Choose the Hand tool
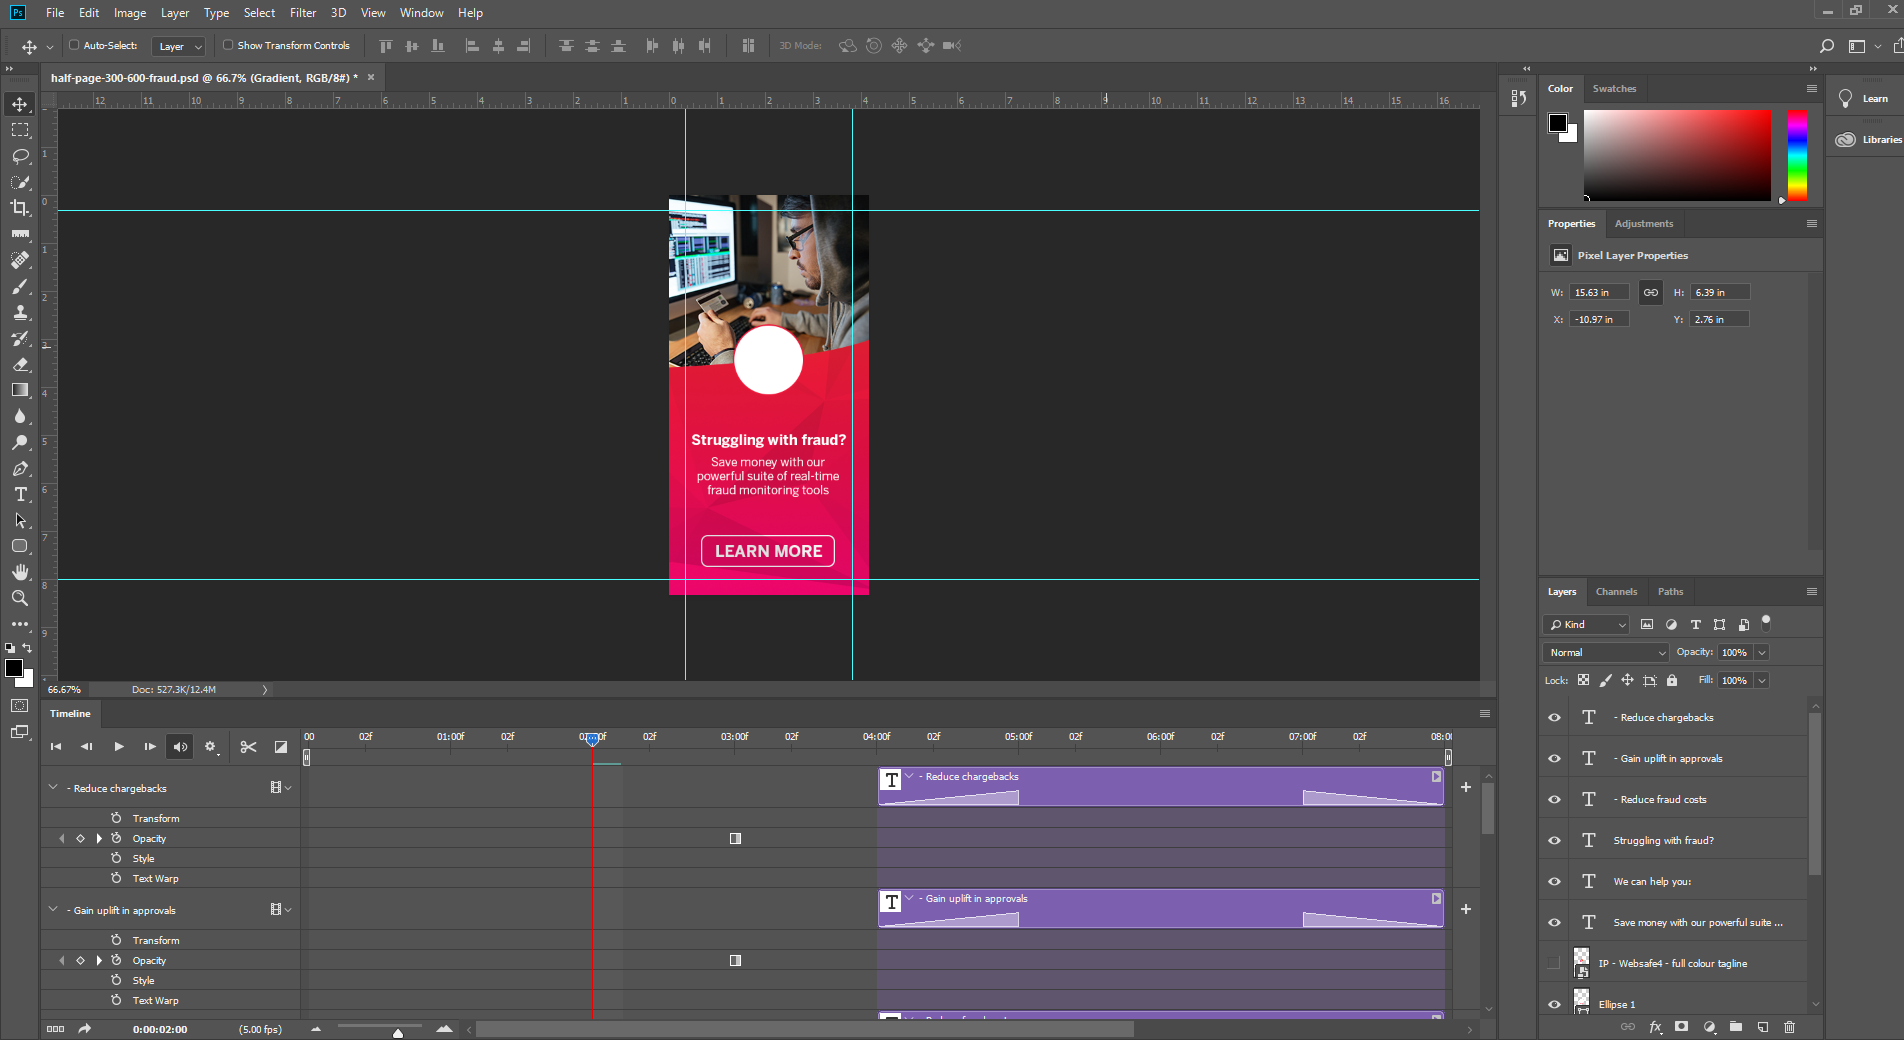1904x1040 pixels. (20, 572)
